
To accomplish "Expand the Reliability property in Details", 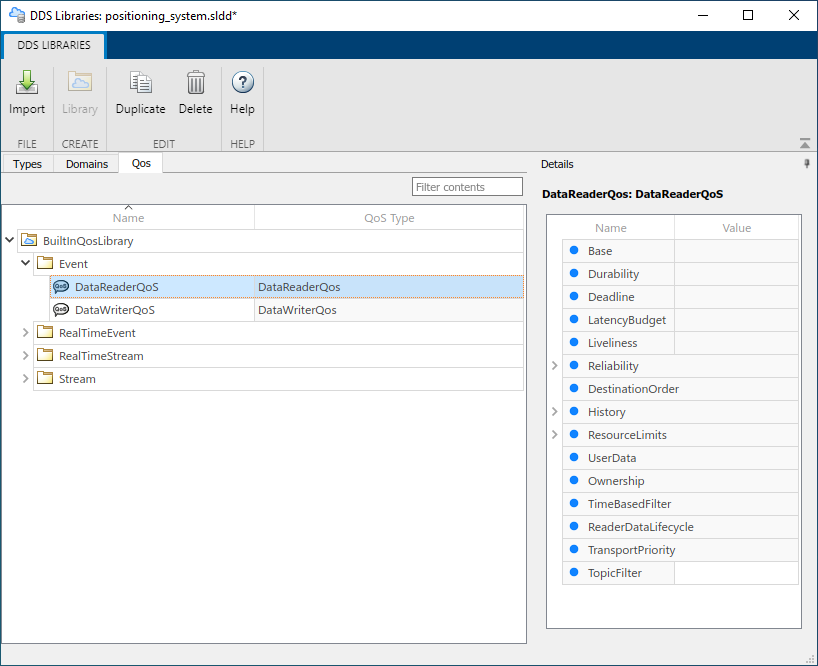I will coord(554,365).
